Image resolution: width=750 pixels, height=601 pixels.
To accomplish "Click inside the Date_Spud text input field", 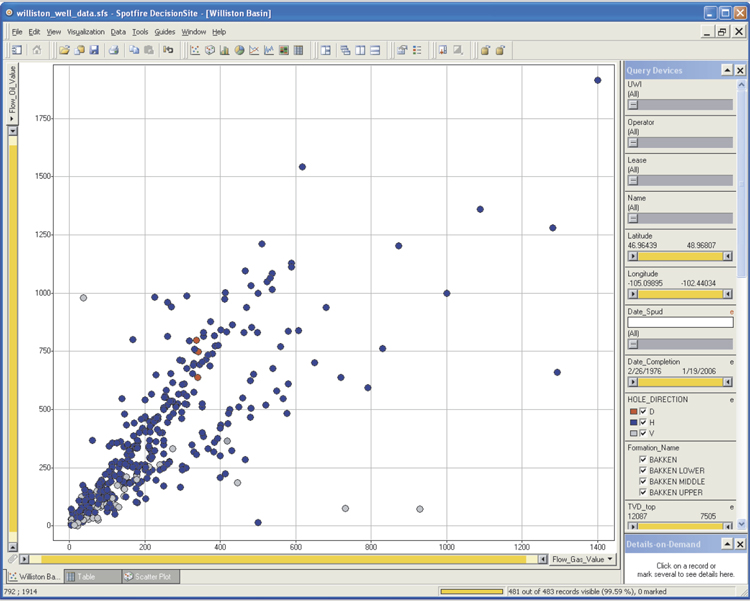I will [x=680, y=323].
